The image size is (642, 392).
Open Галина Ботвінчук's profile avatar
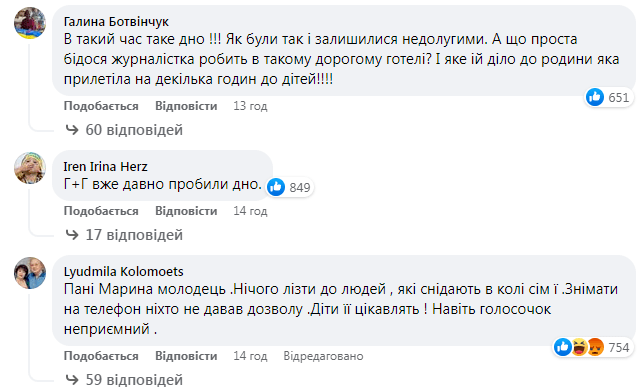click(x=30, y=22)
